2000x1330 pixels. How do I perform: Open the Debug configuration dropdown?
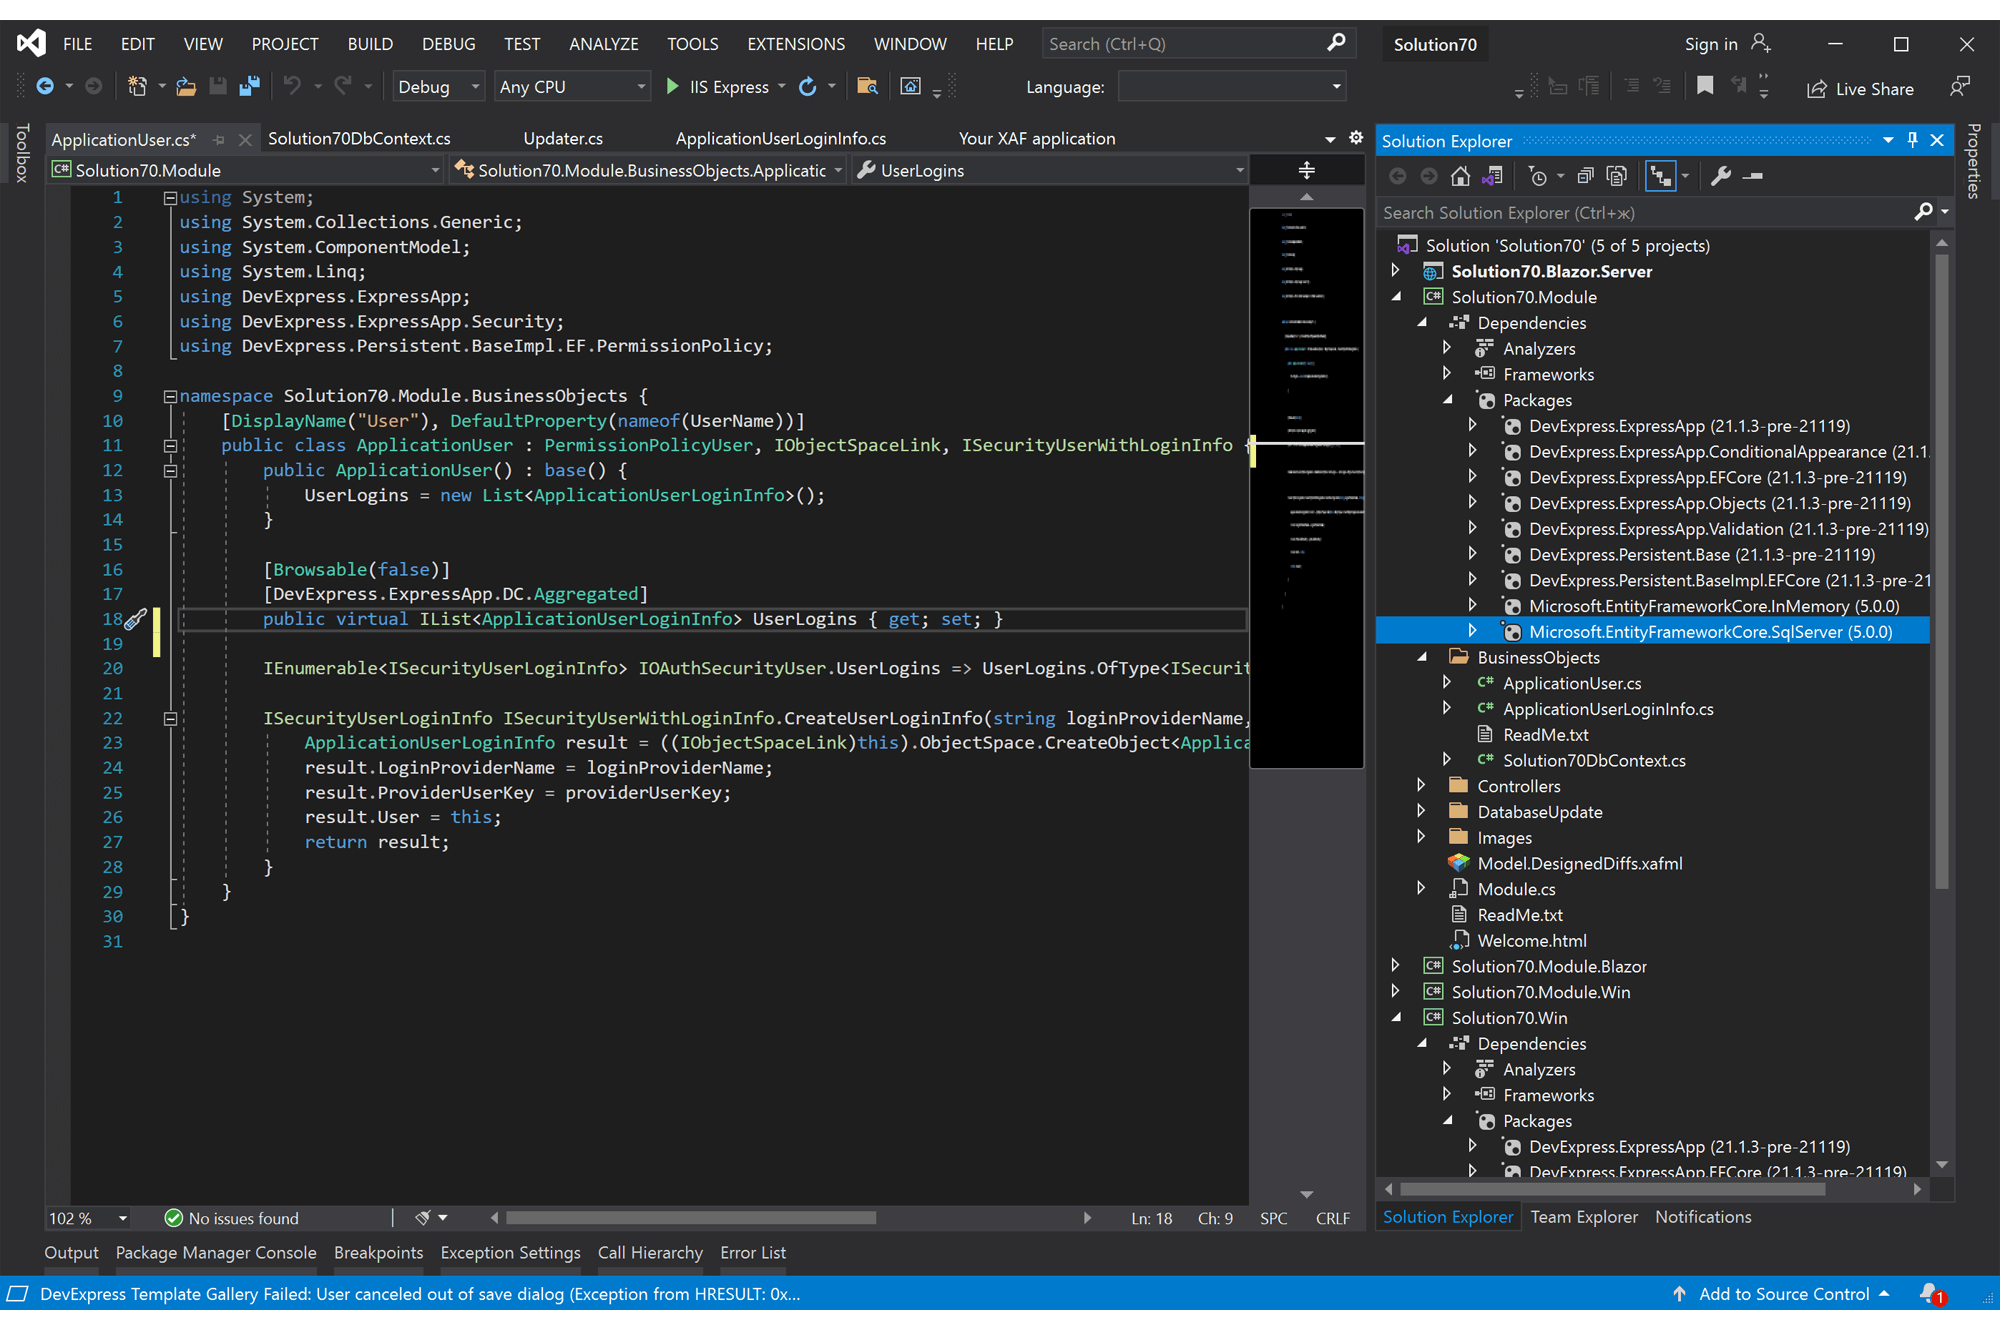436,86
